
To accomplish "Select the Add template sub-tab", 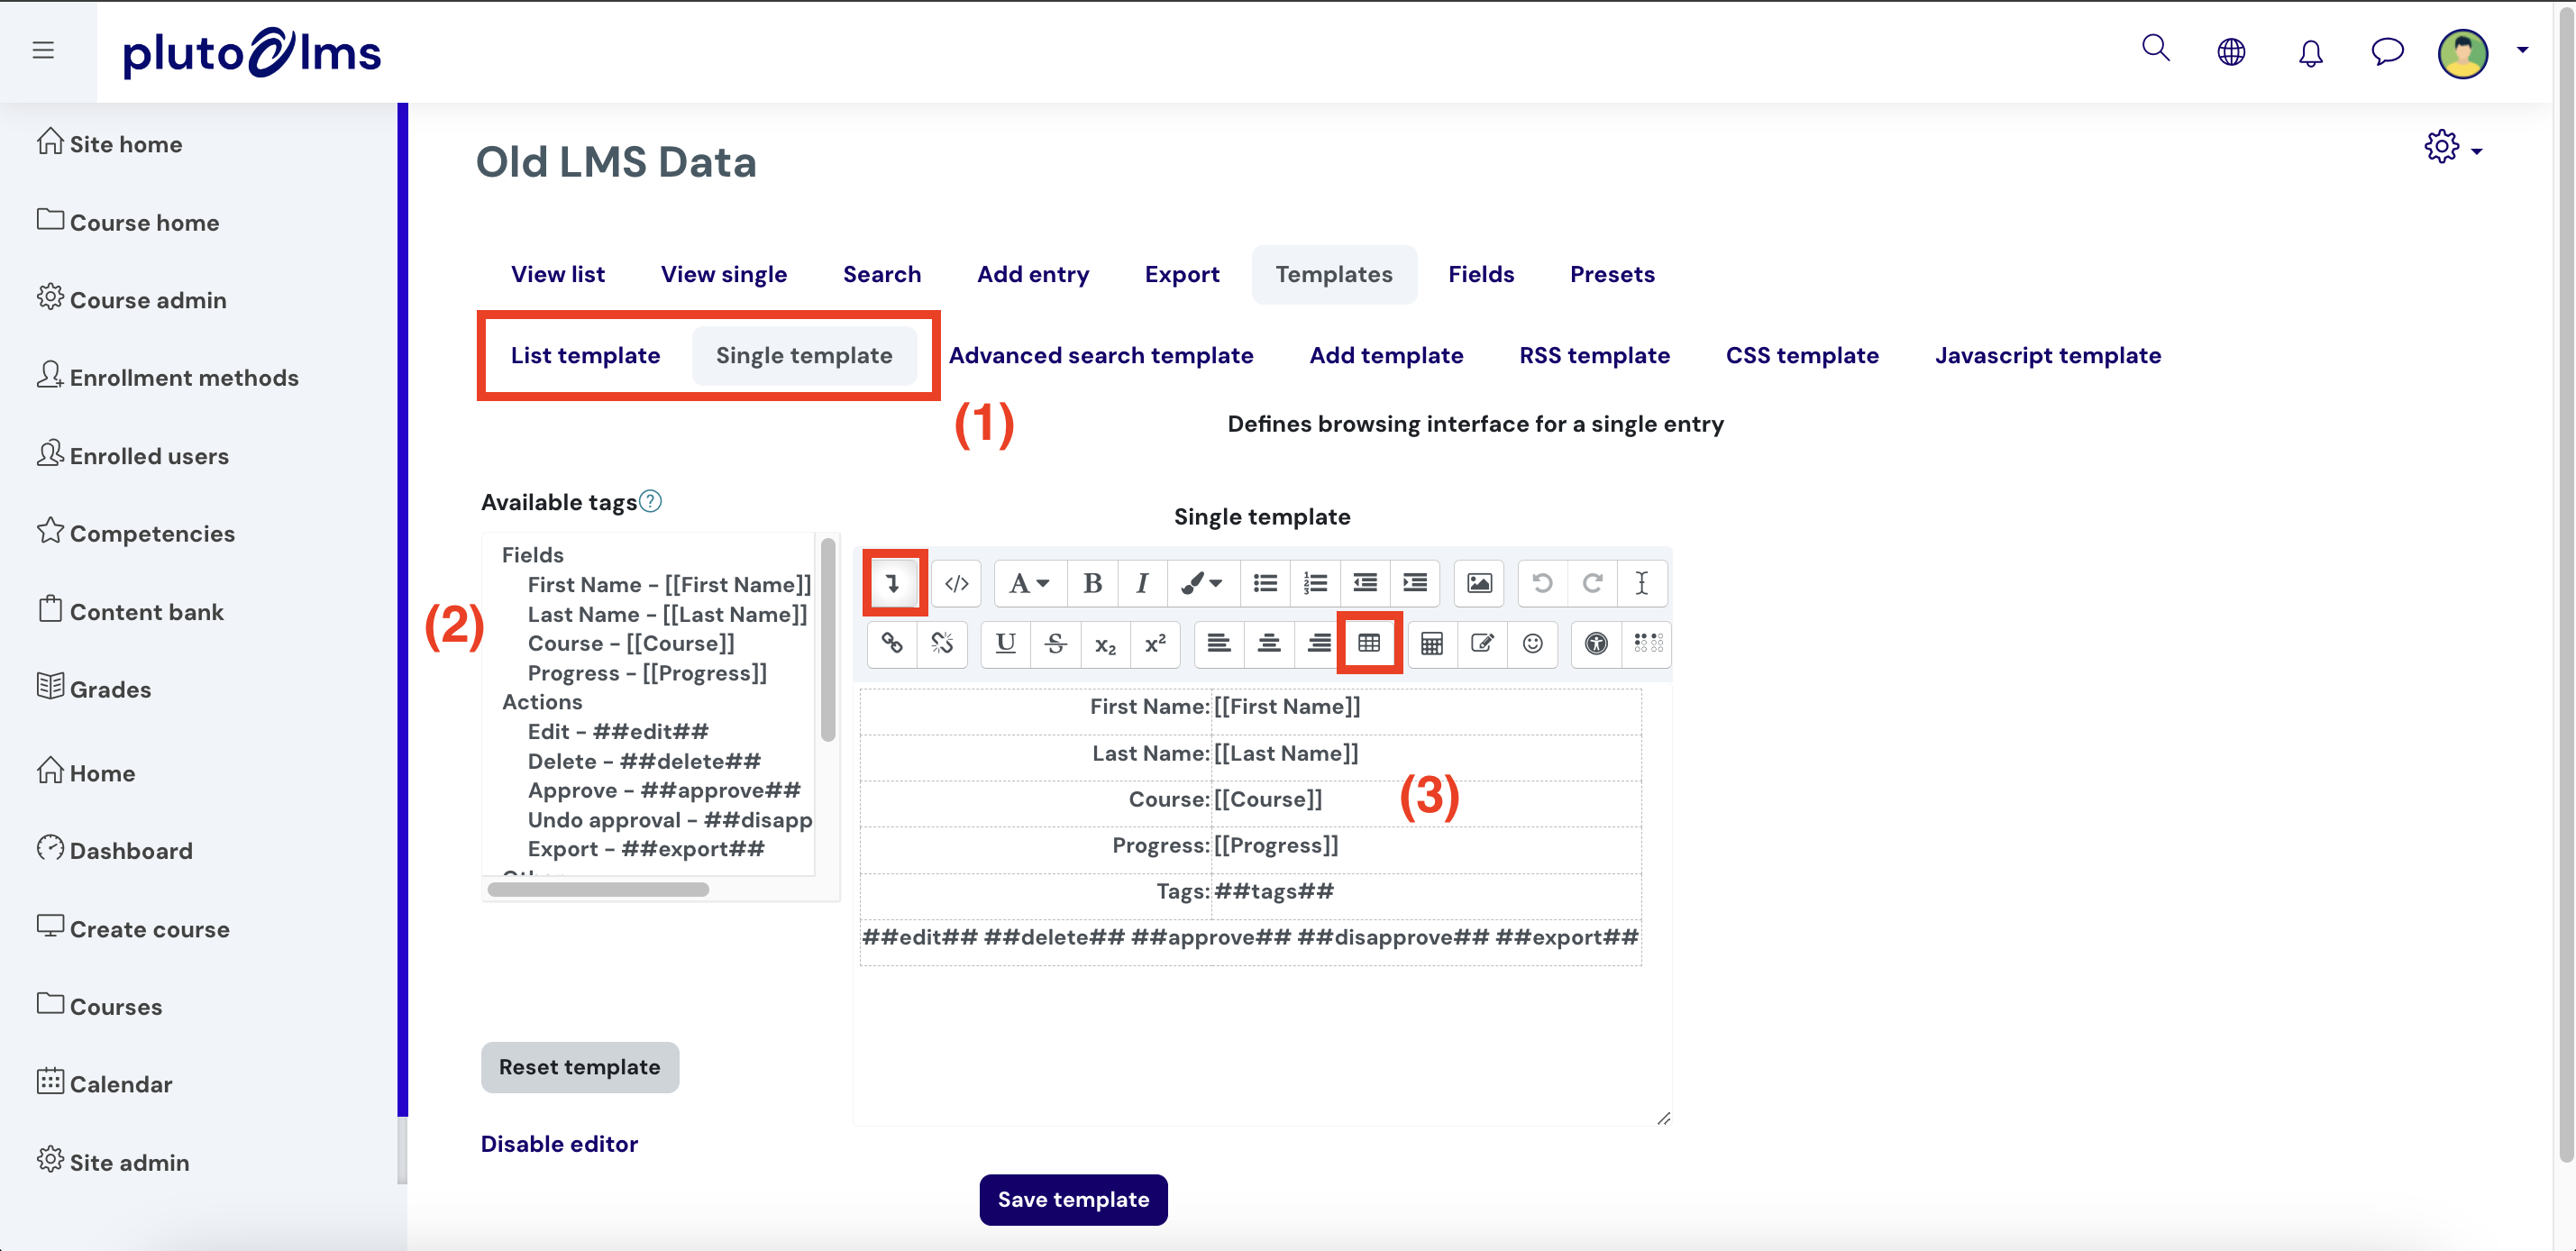I will pyautogui.click(x=1385, y=355).
